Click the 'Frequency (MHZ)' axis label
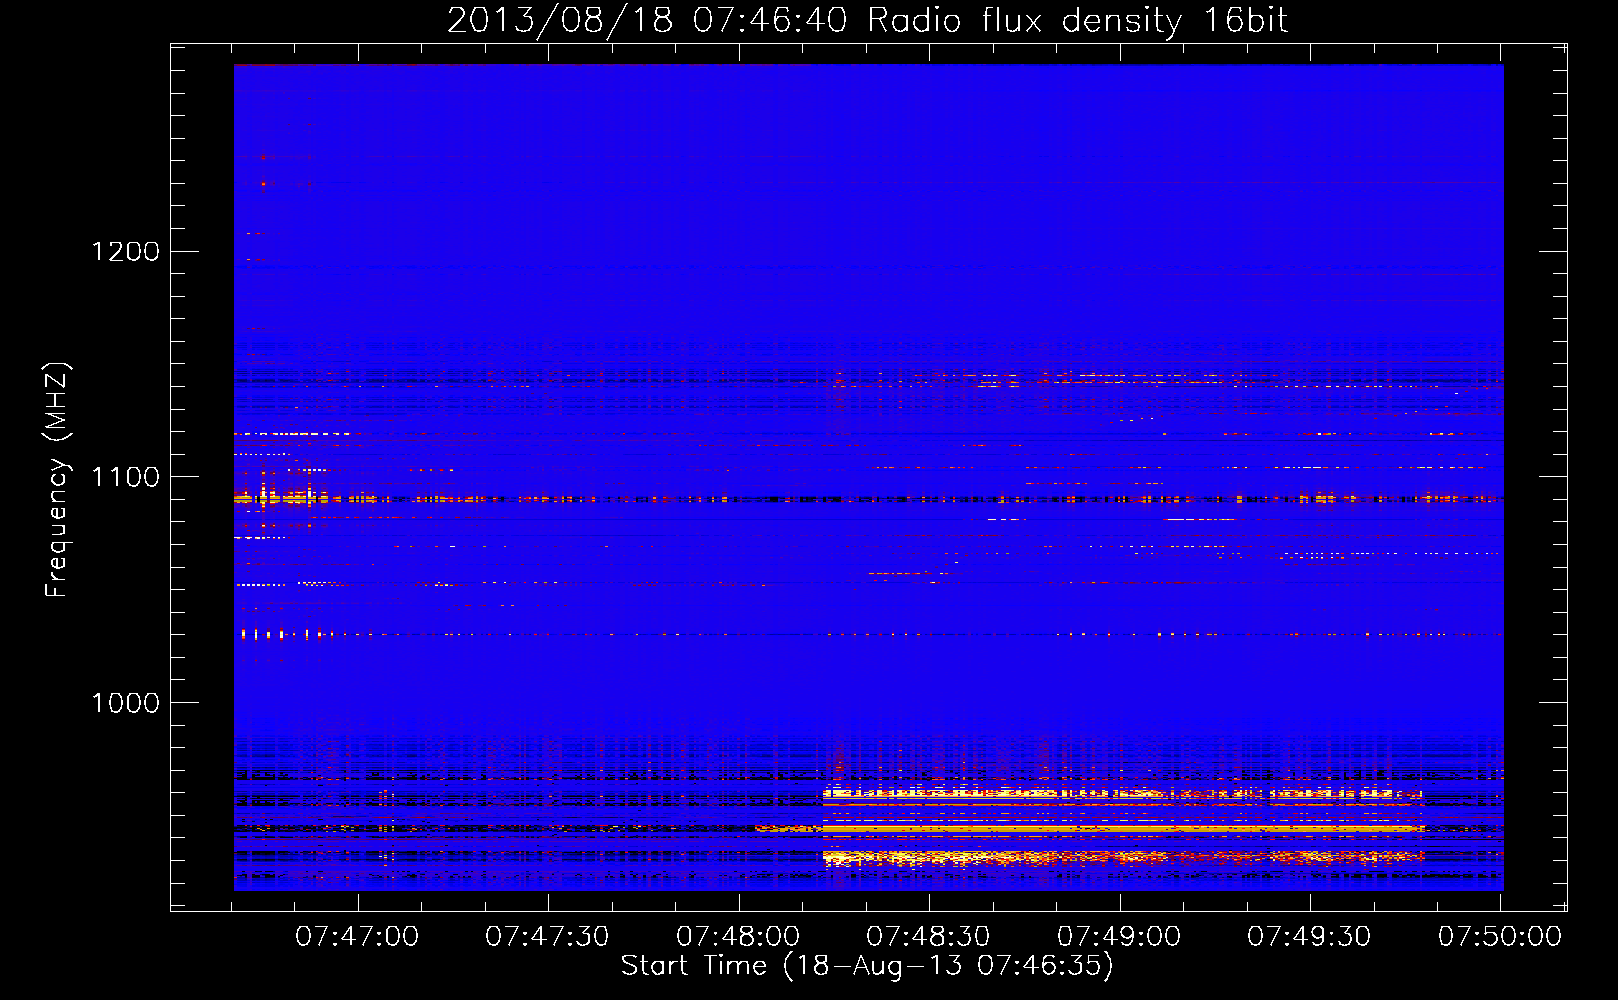 [58, 480]
